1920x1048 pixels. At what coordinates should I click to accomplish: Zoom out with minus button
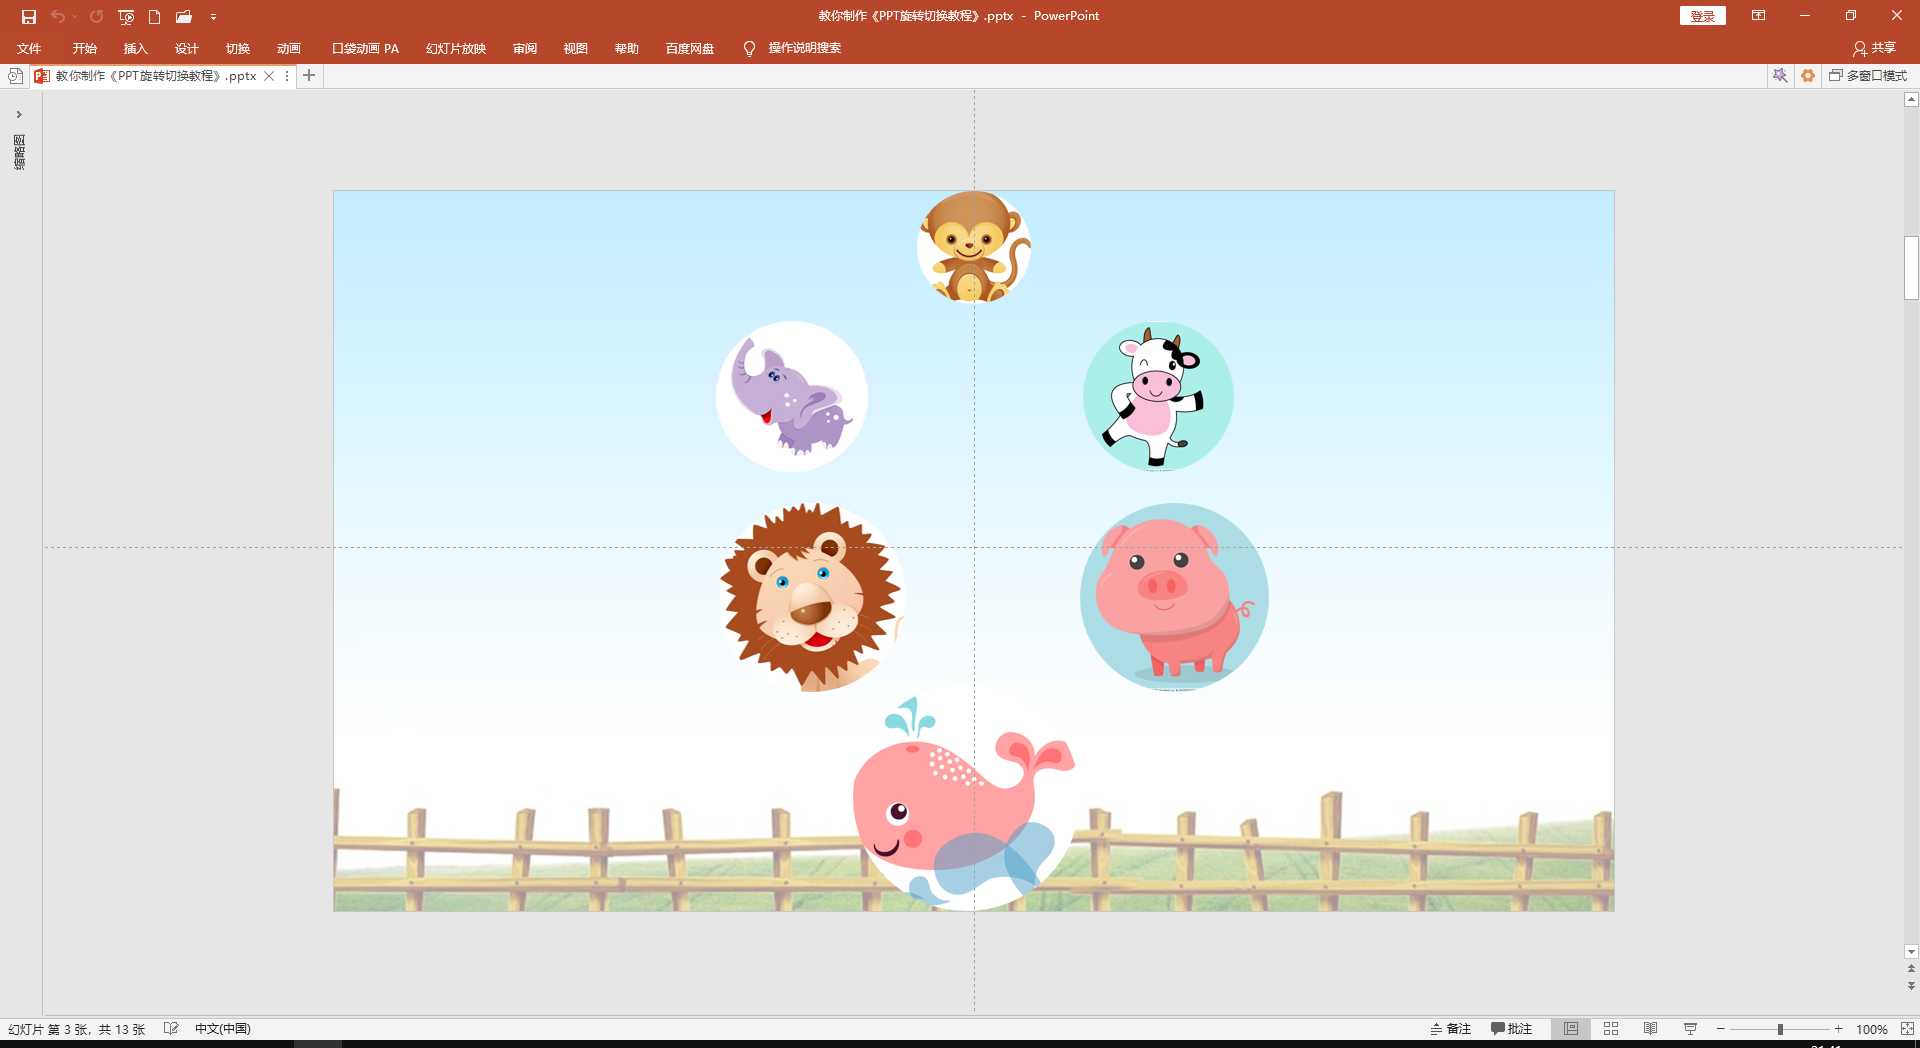(x=1720, y=1029)
